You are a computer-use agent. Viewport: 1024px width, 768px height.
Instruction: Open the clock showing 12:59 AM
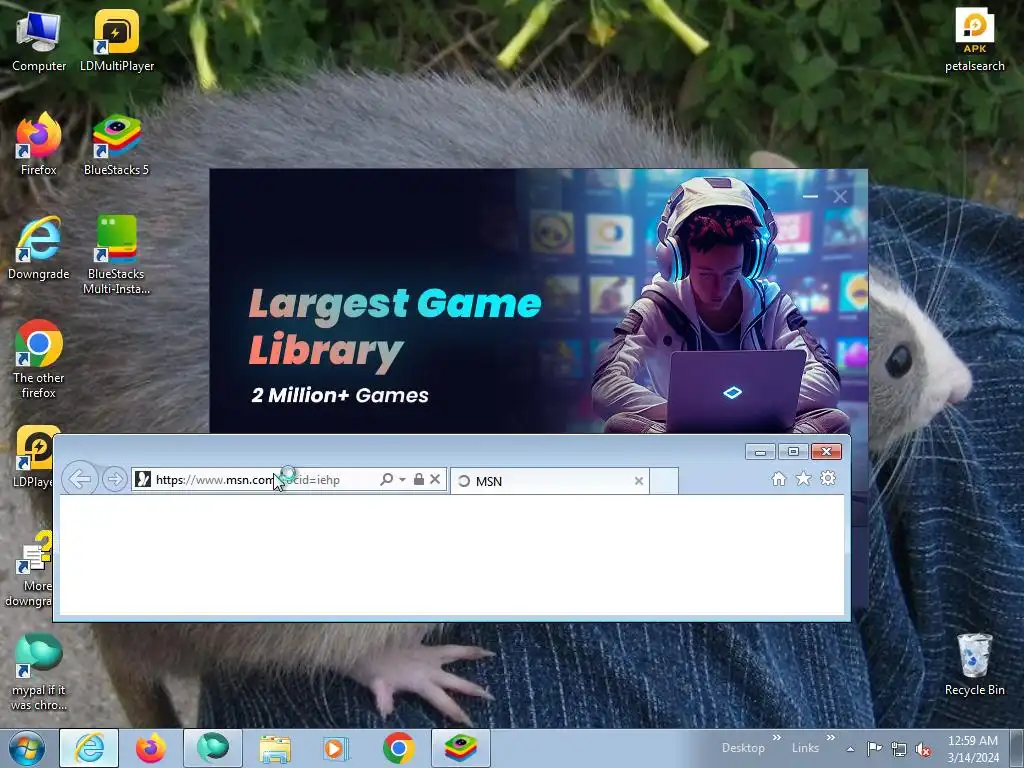tap(973, 749)
